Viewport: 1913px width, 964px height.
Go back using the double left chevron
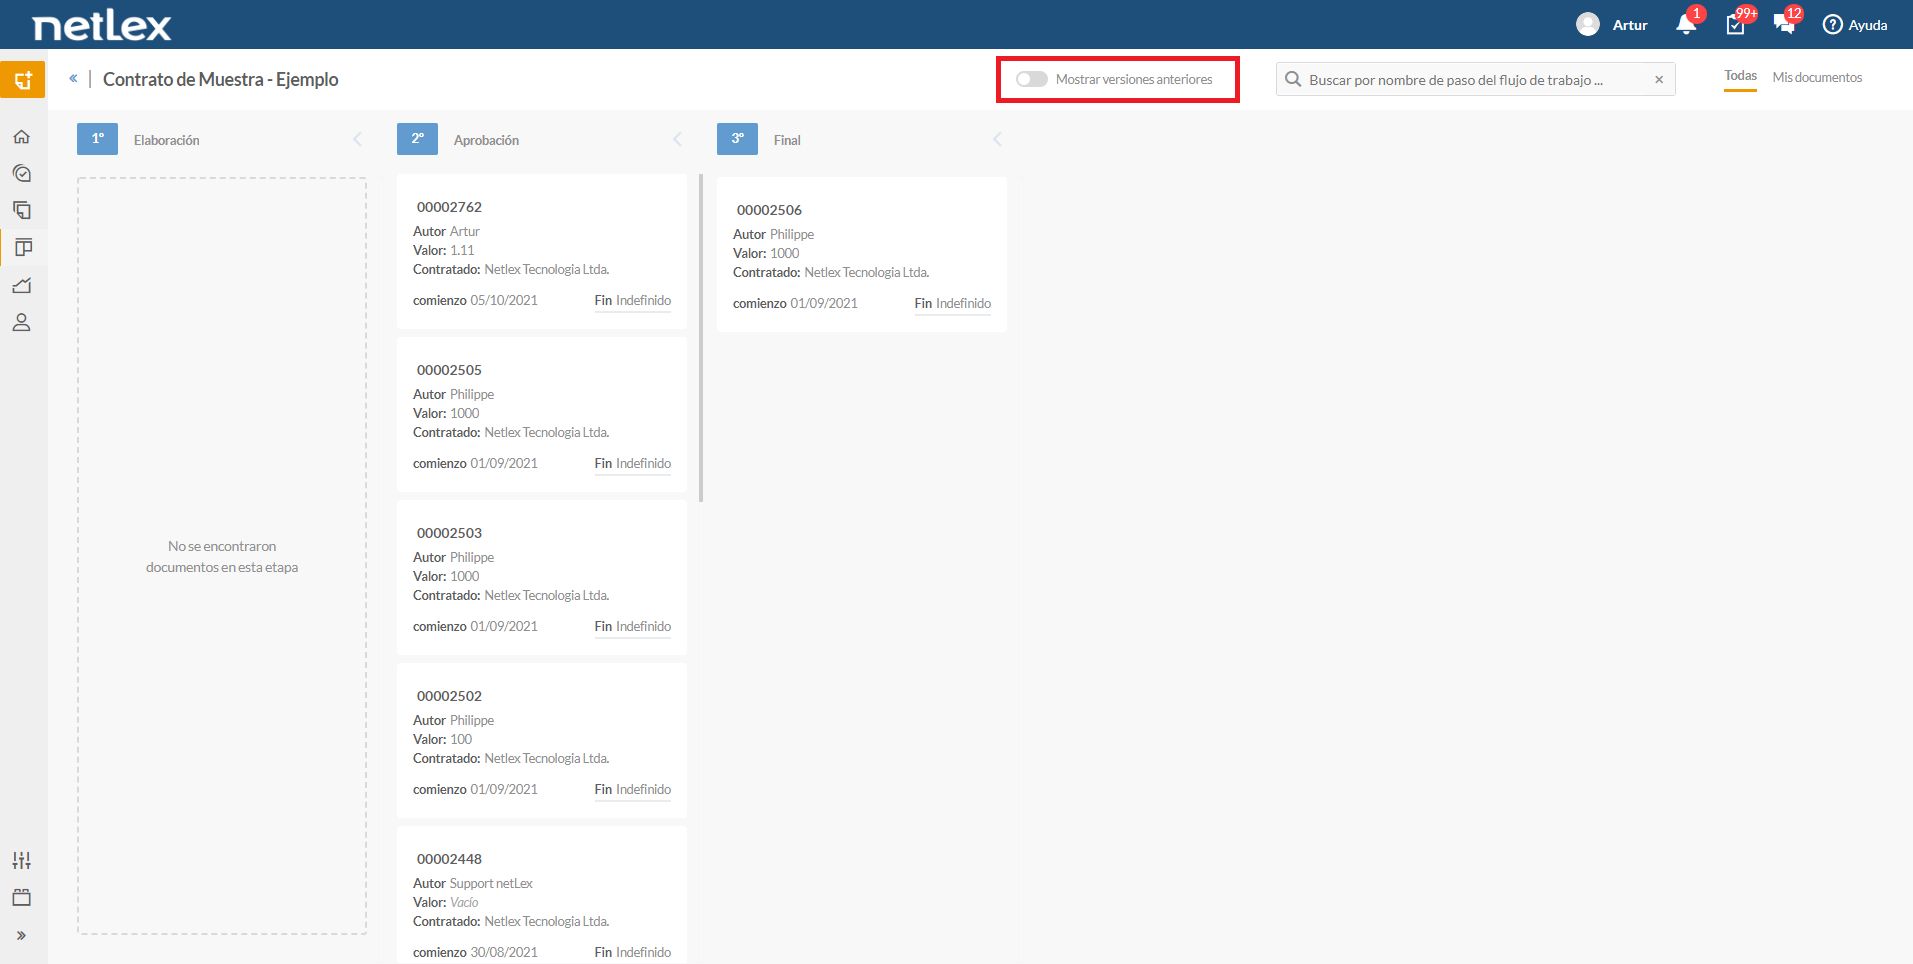click(73, 78)
